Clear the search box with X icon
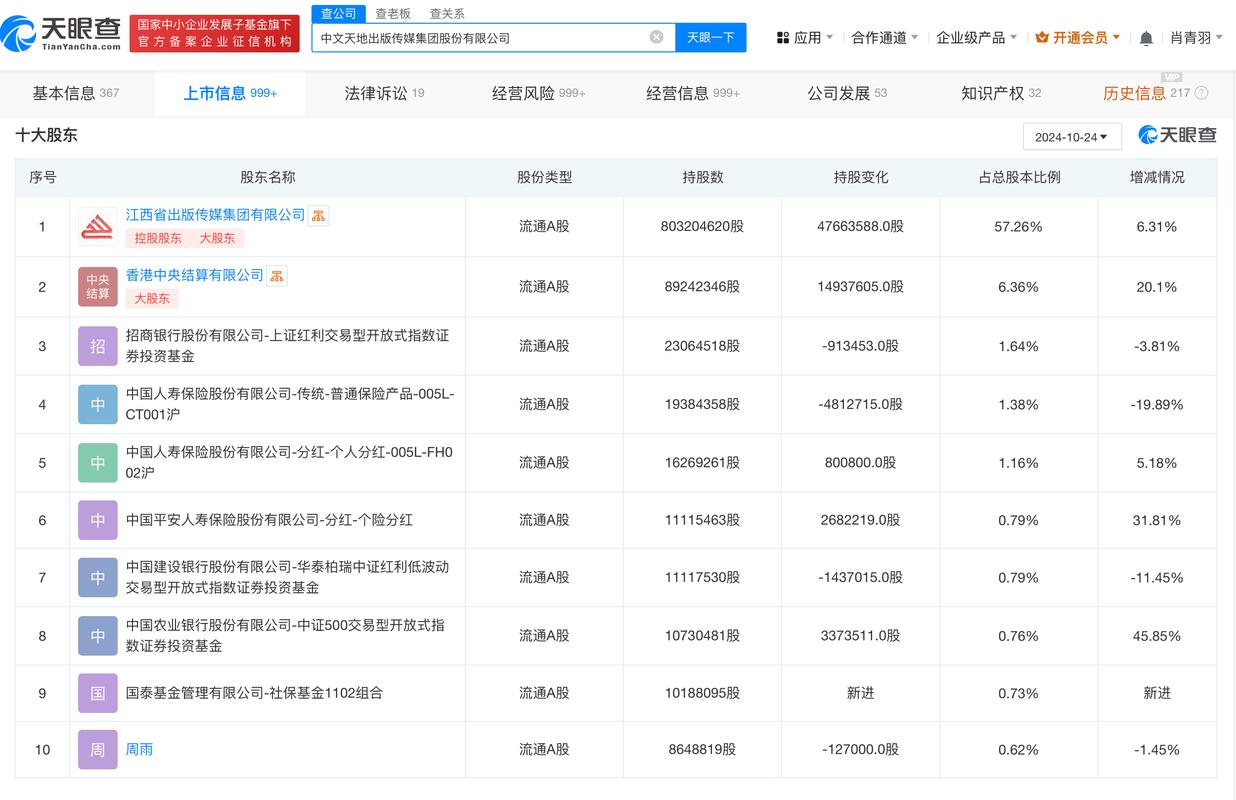 coord(656,37)
